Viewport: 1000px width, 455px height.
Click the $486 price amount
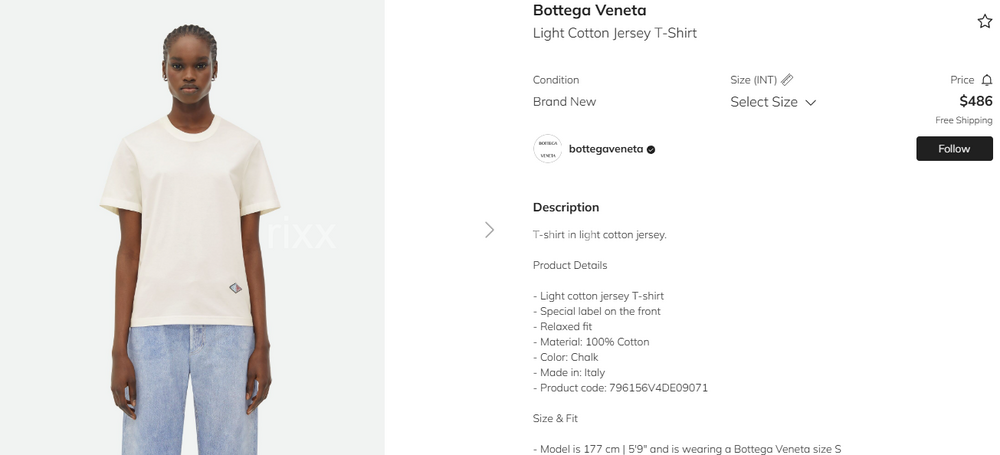[975, 101]
